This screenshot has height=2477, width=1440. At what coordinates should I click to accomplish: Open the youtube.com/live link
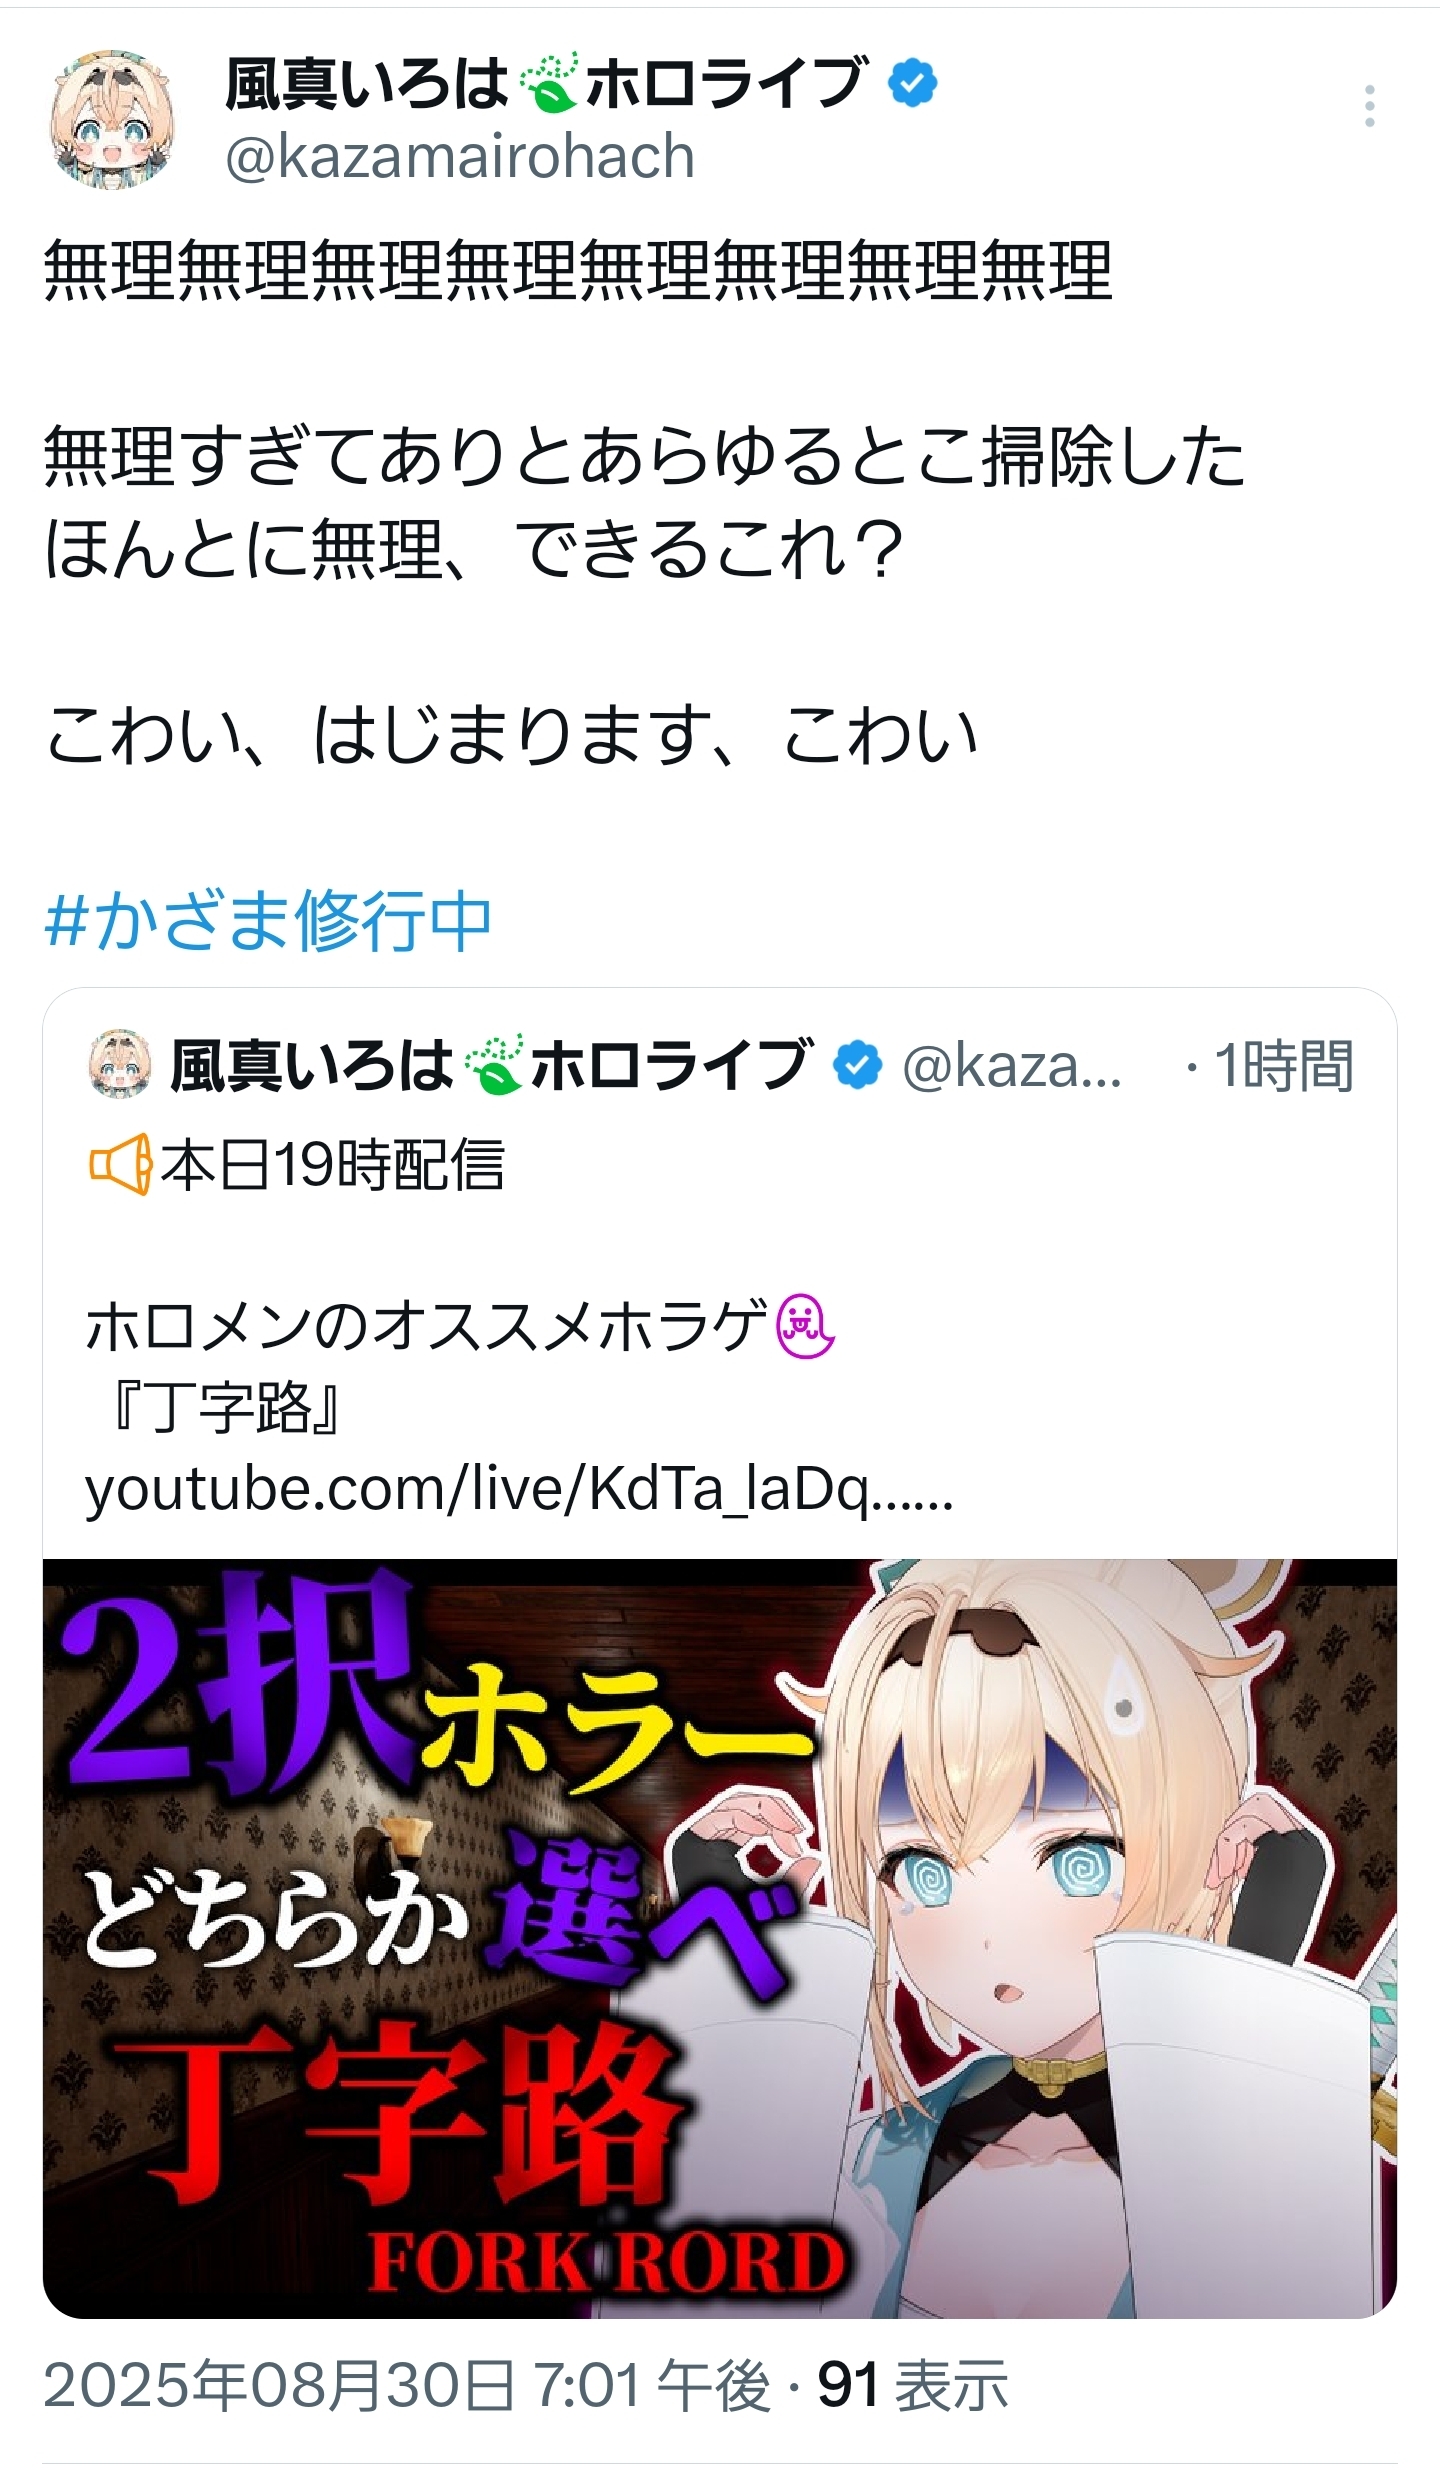520,1490
